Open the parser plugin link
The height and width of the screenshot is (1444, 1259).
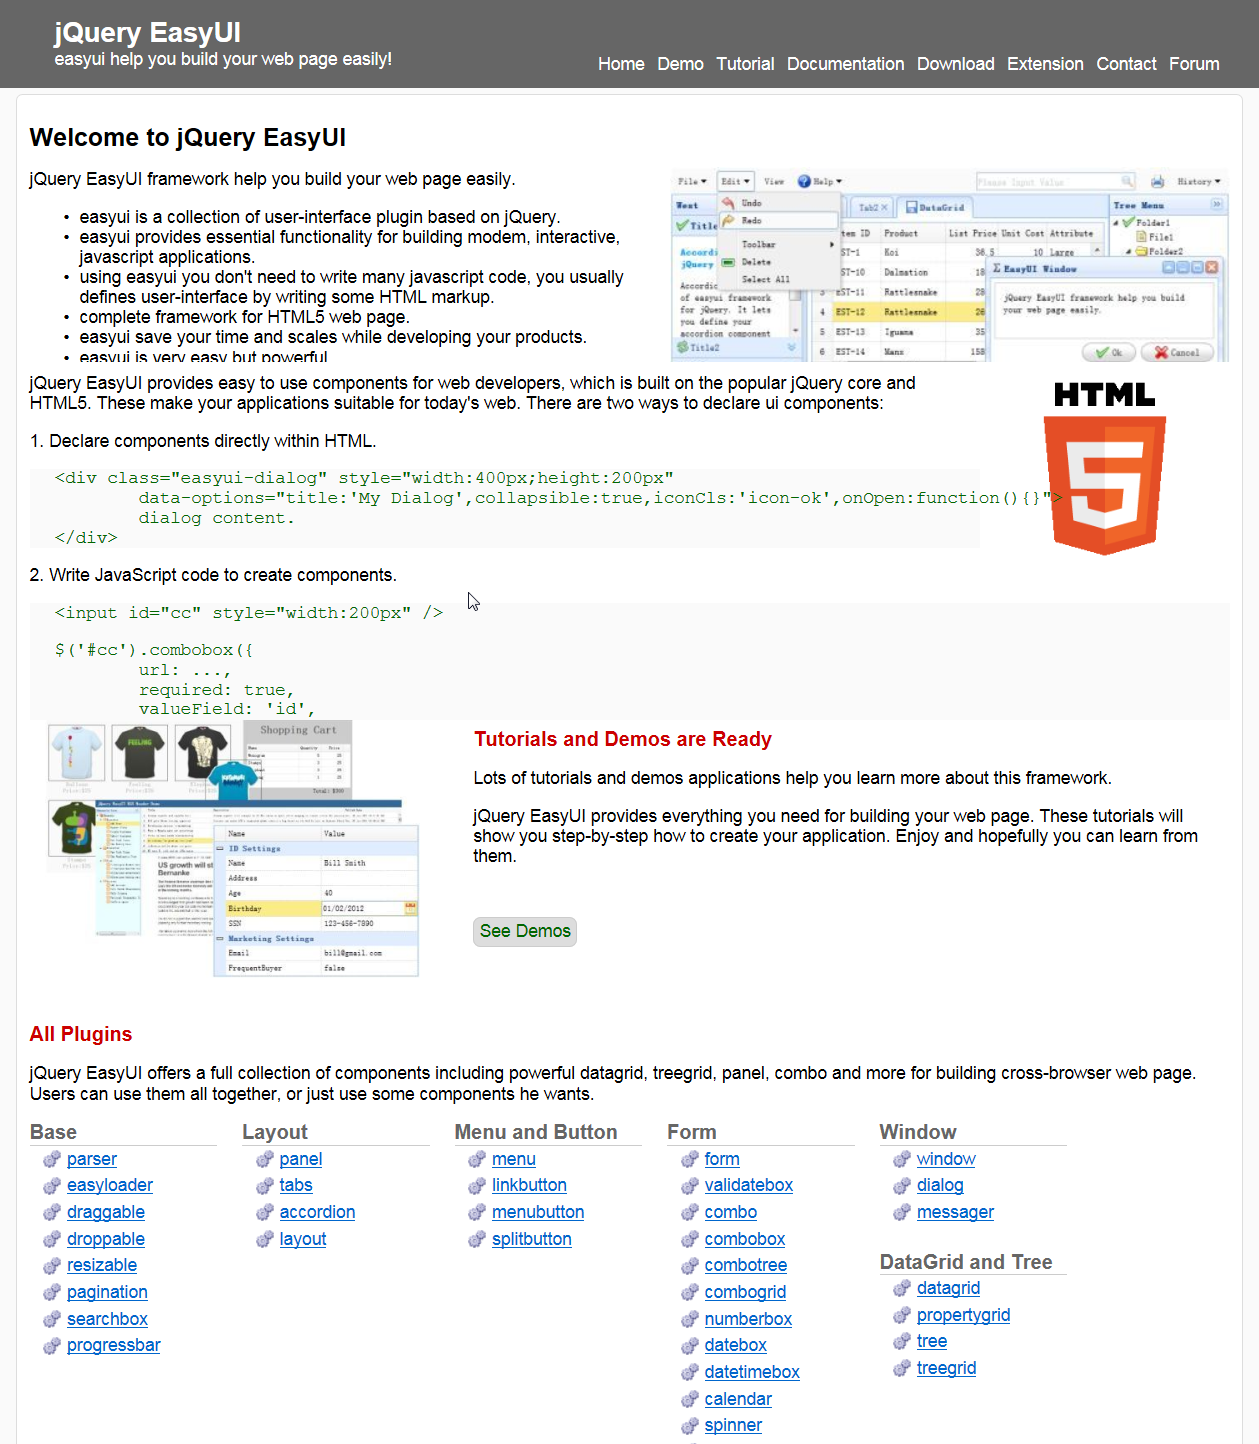92,1159
